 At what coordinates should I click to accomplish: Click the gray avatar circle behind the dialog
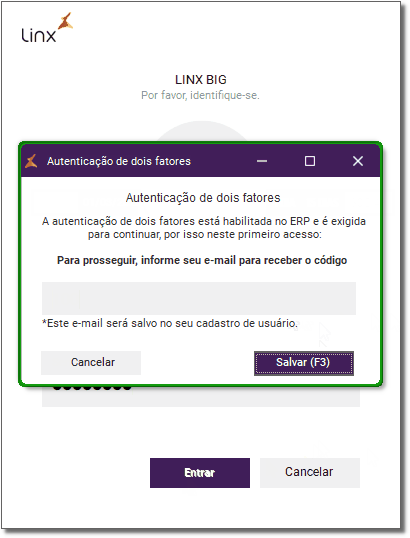coord(202,131)
